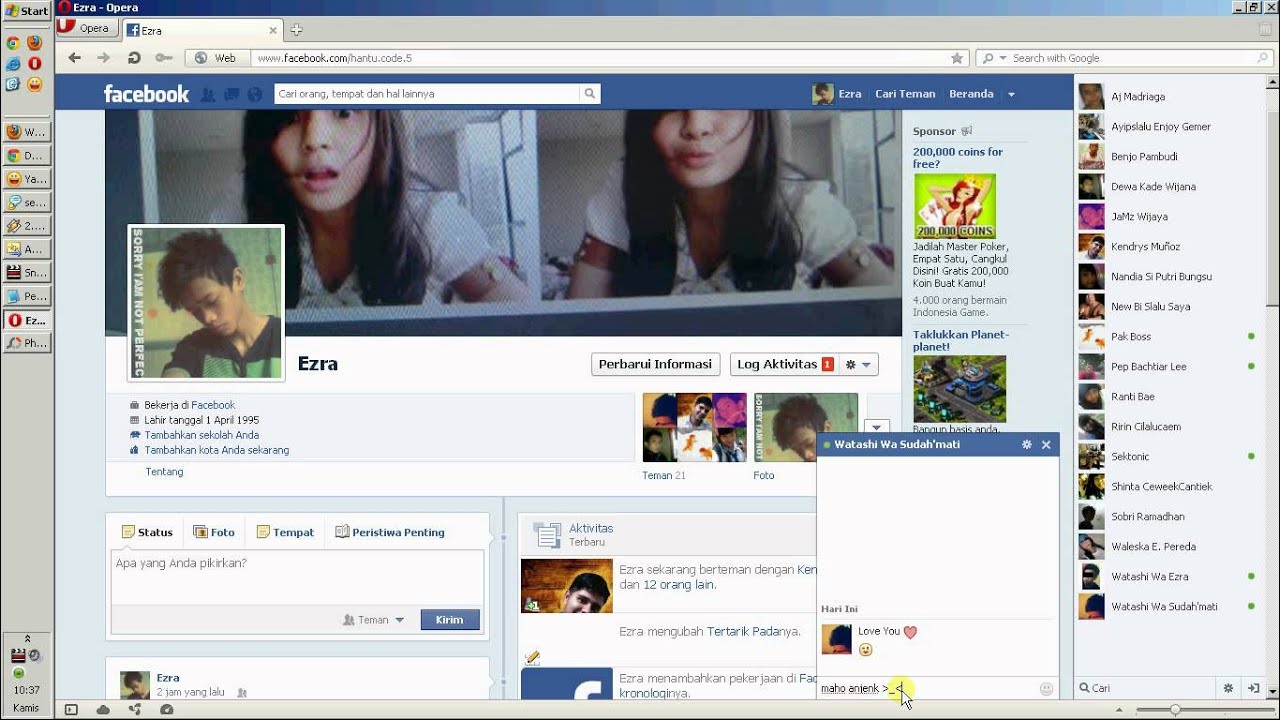Click the Opera Turbo icon in status bar
The height and width of the screenshot is (720, 1280).
(167, 710)
